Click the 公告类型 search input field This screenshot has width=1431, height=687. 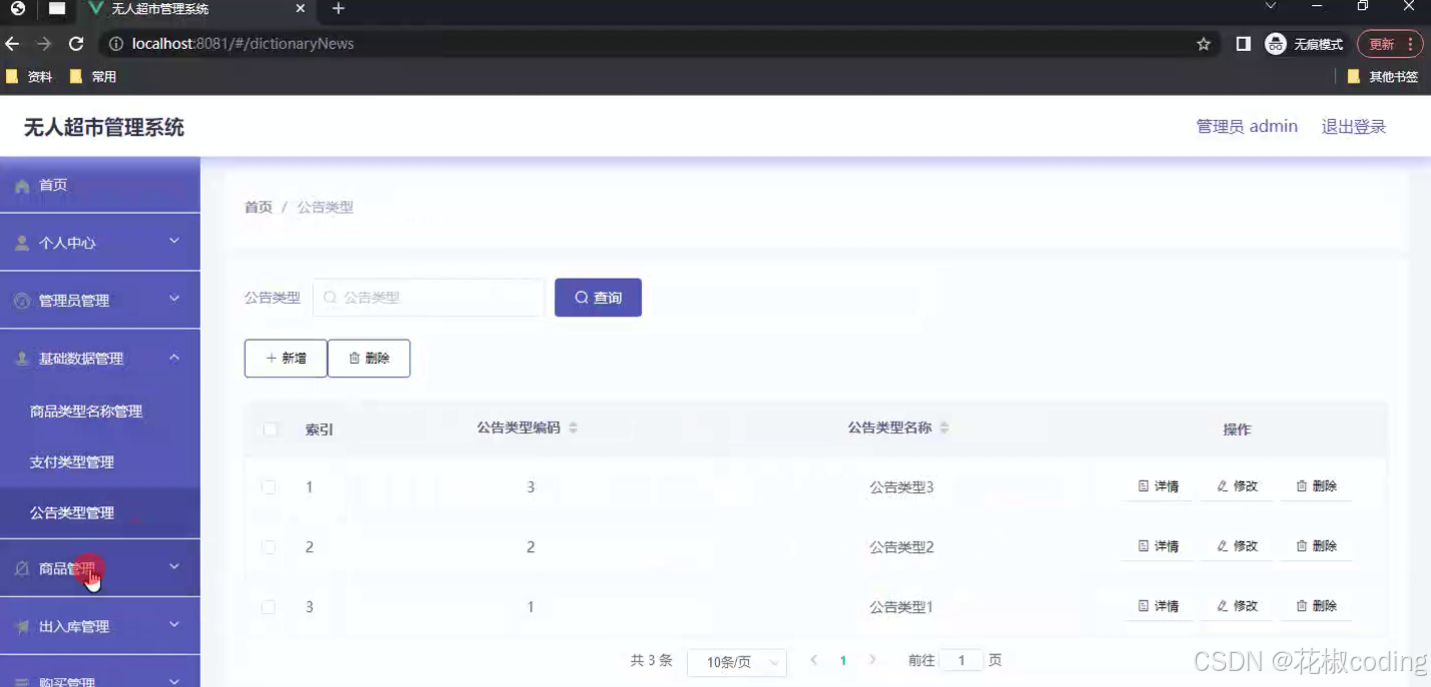pyautogui.click(x=428, y=297)
